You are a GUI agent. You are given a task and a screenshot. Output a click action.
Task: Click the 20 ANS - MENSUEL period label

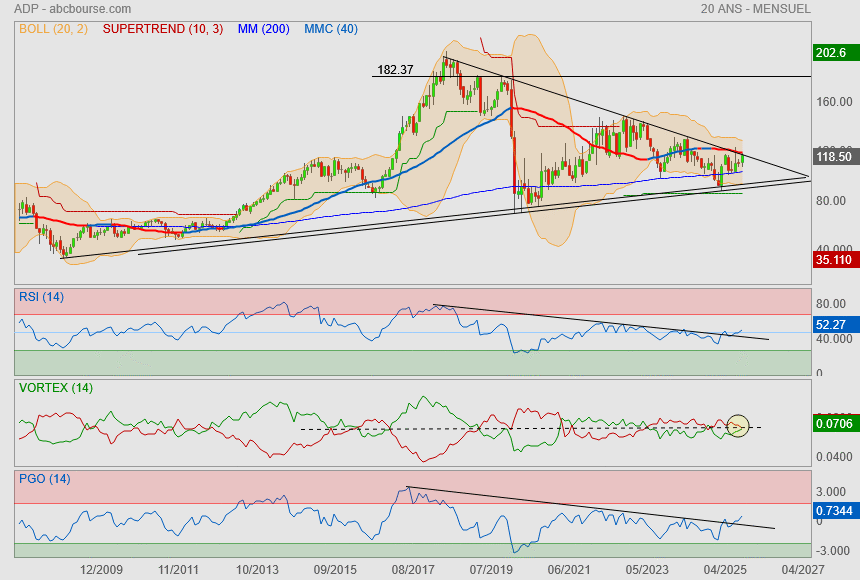click(756, 9)
